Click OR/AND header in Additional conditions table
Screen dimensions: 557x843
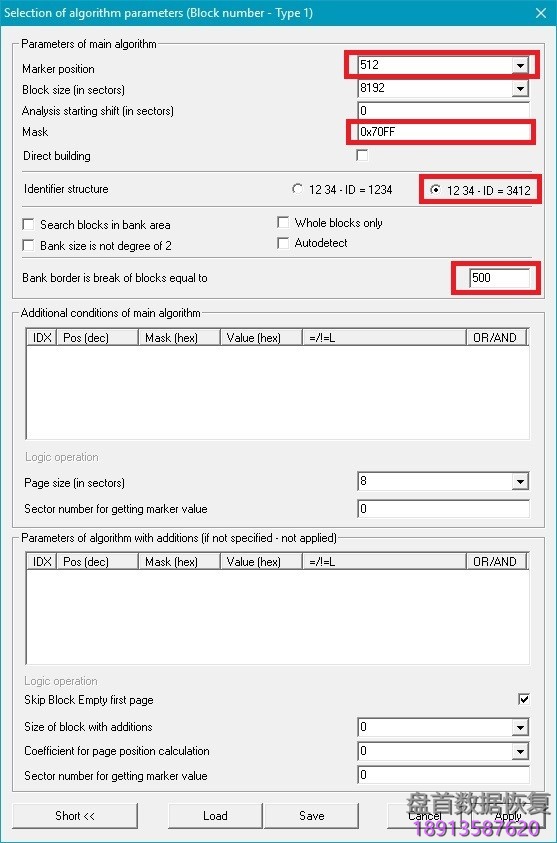496,338
